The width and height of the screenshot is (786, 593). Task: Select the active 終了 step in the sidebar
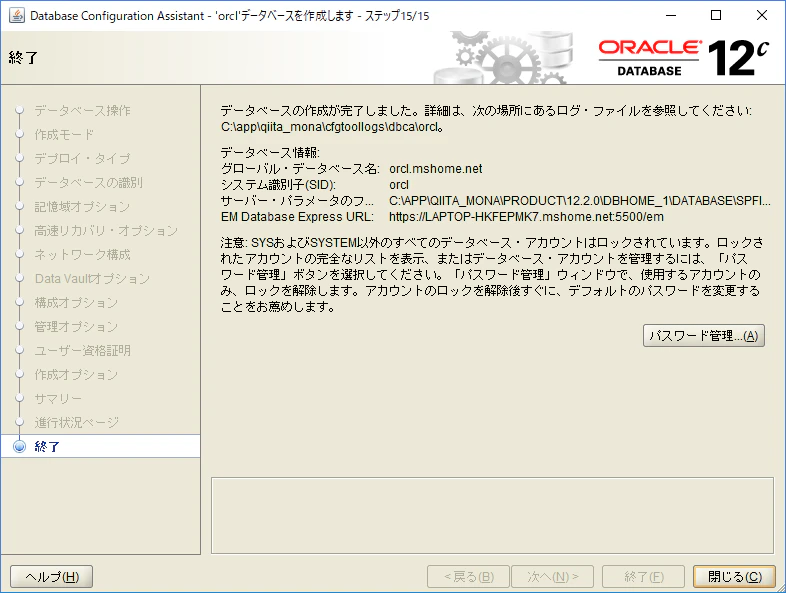click(100, 446)
